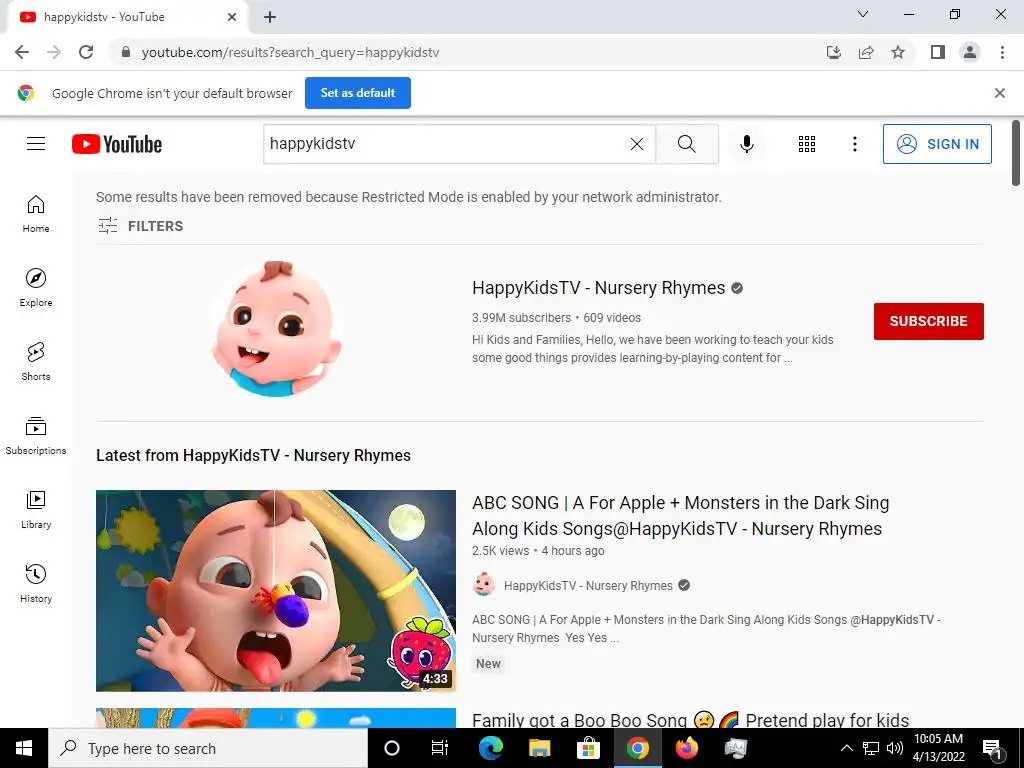
Task: Open HappyKidsTV - Nursery Rhymes channel title
Action: coord(598,288)
